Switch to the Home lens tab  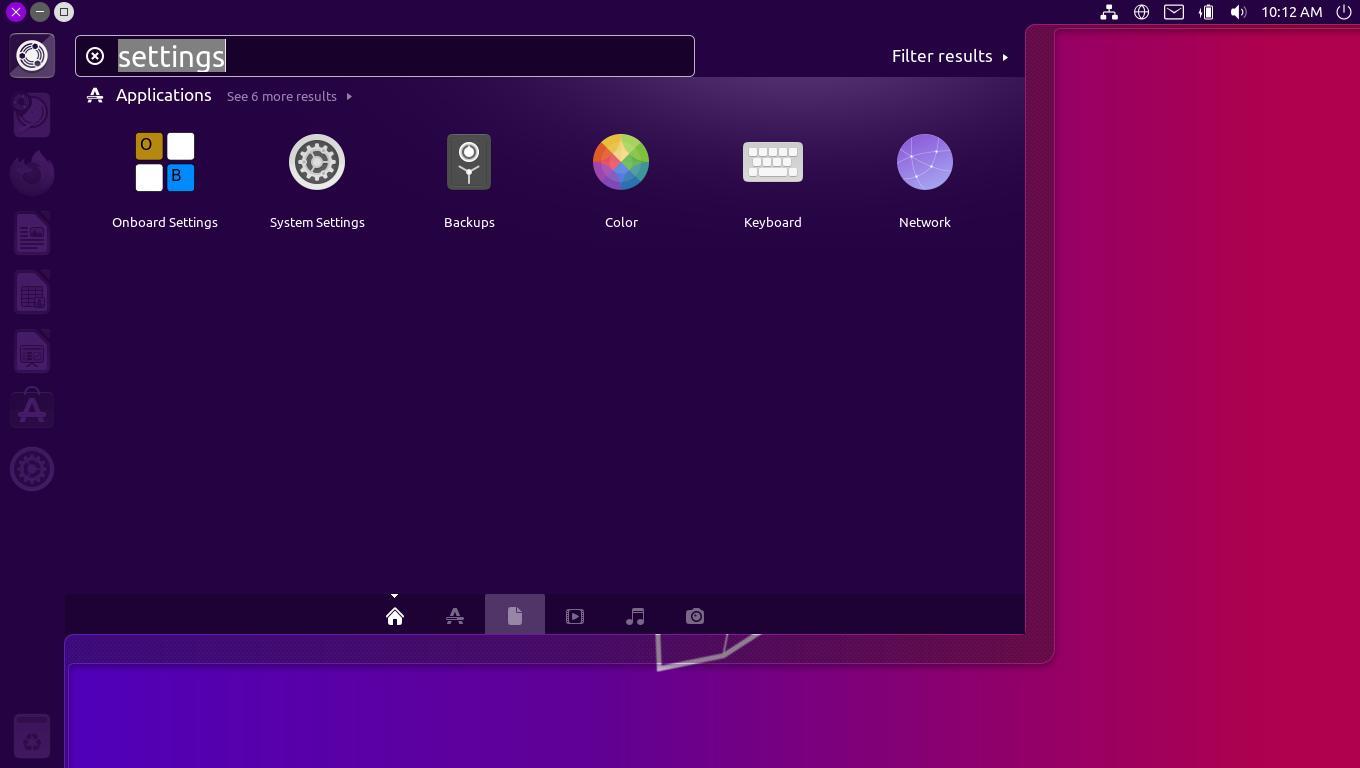tap(395, 616)
